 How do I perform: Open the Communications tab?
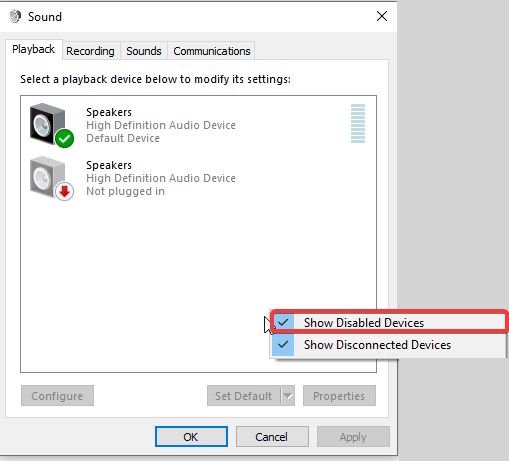click(x=212, y=51)
